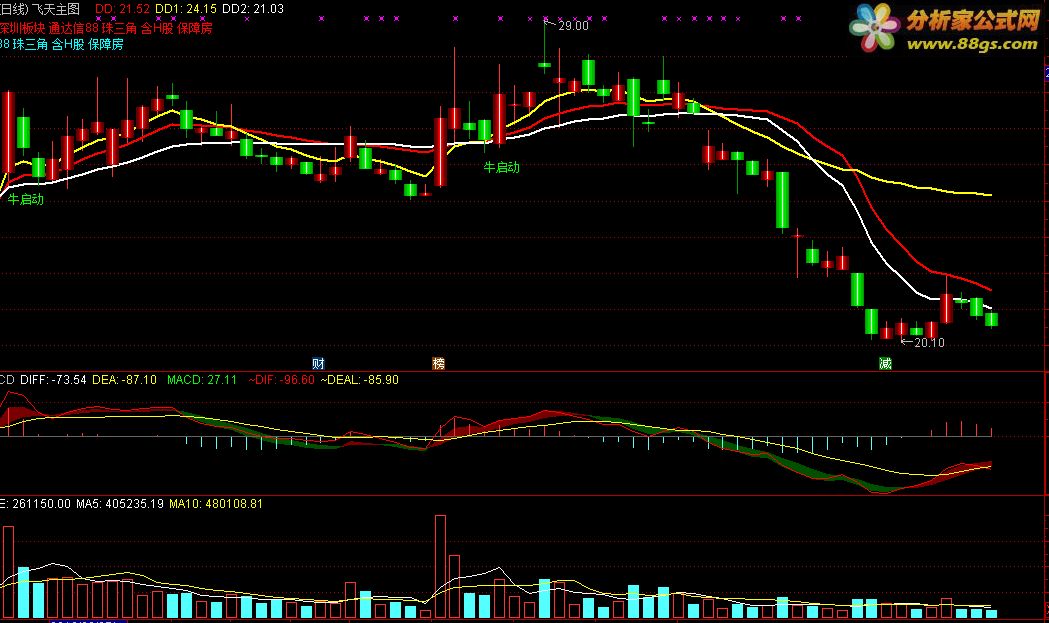Click the 牛启动 signal below the earliest candles
The image size is (1049, 623).
[x=25, y=199]
